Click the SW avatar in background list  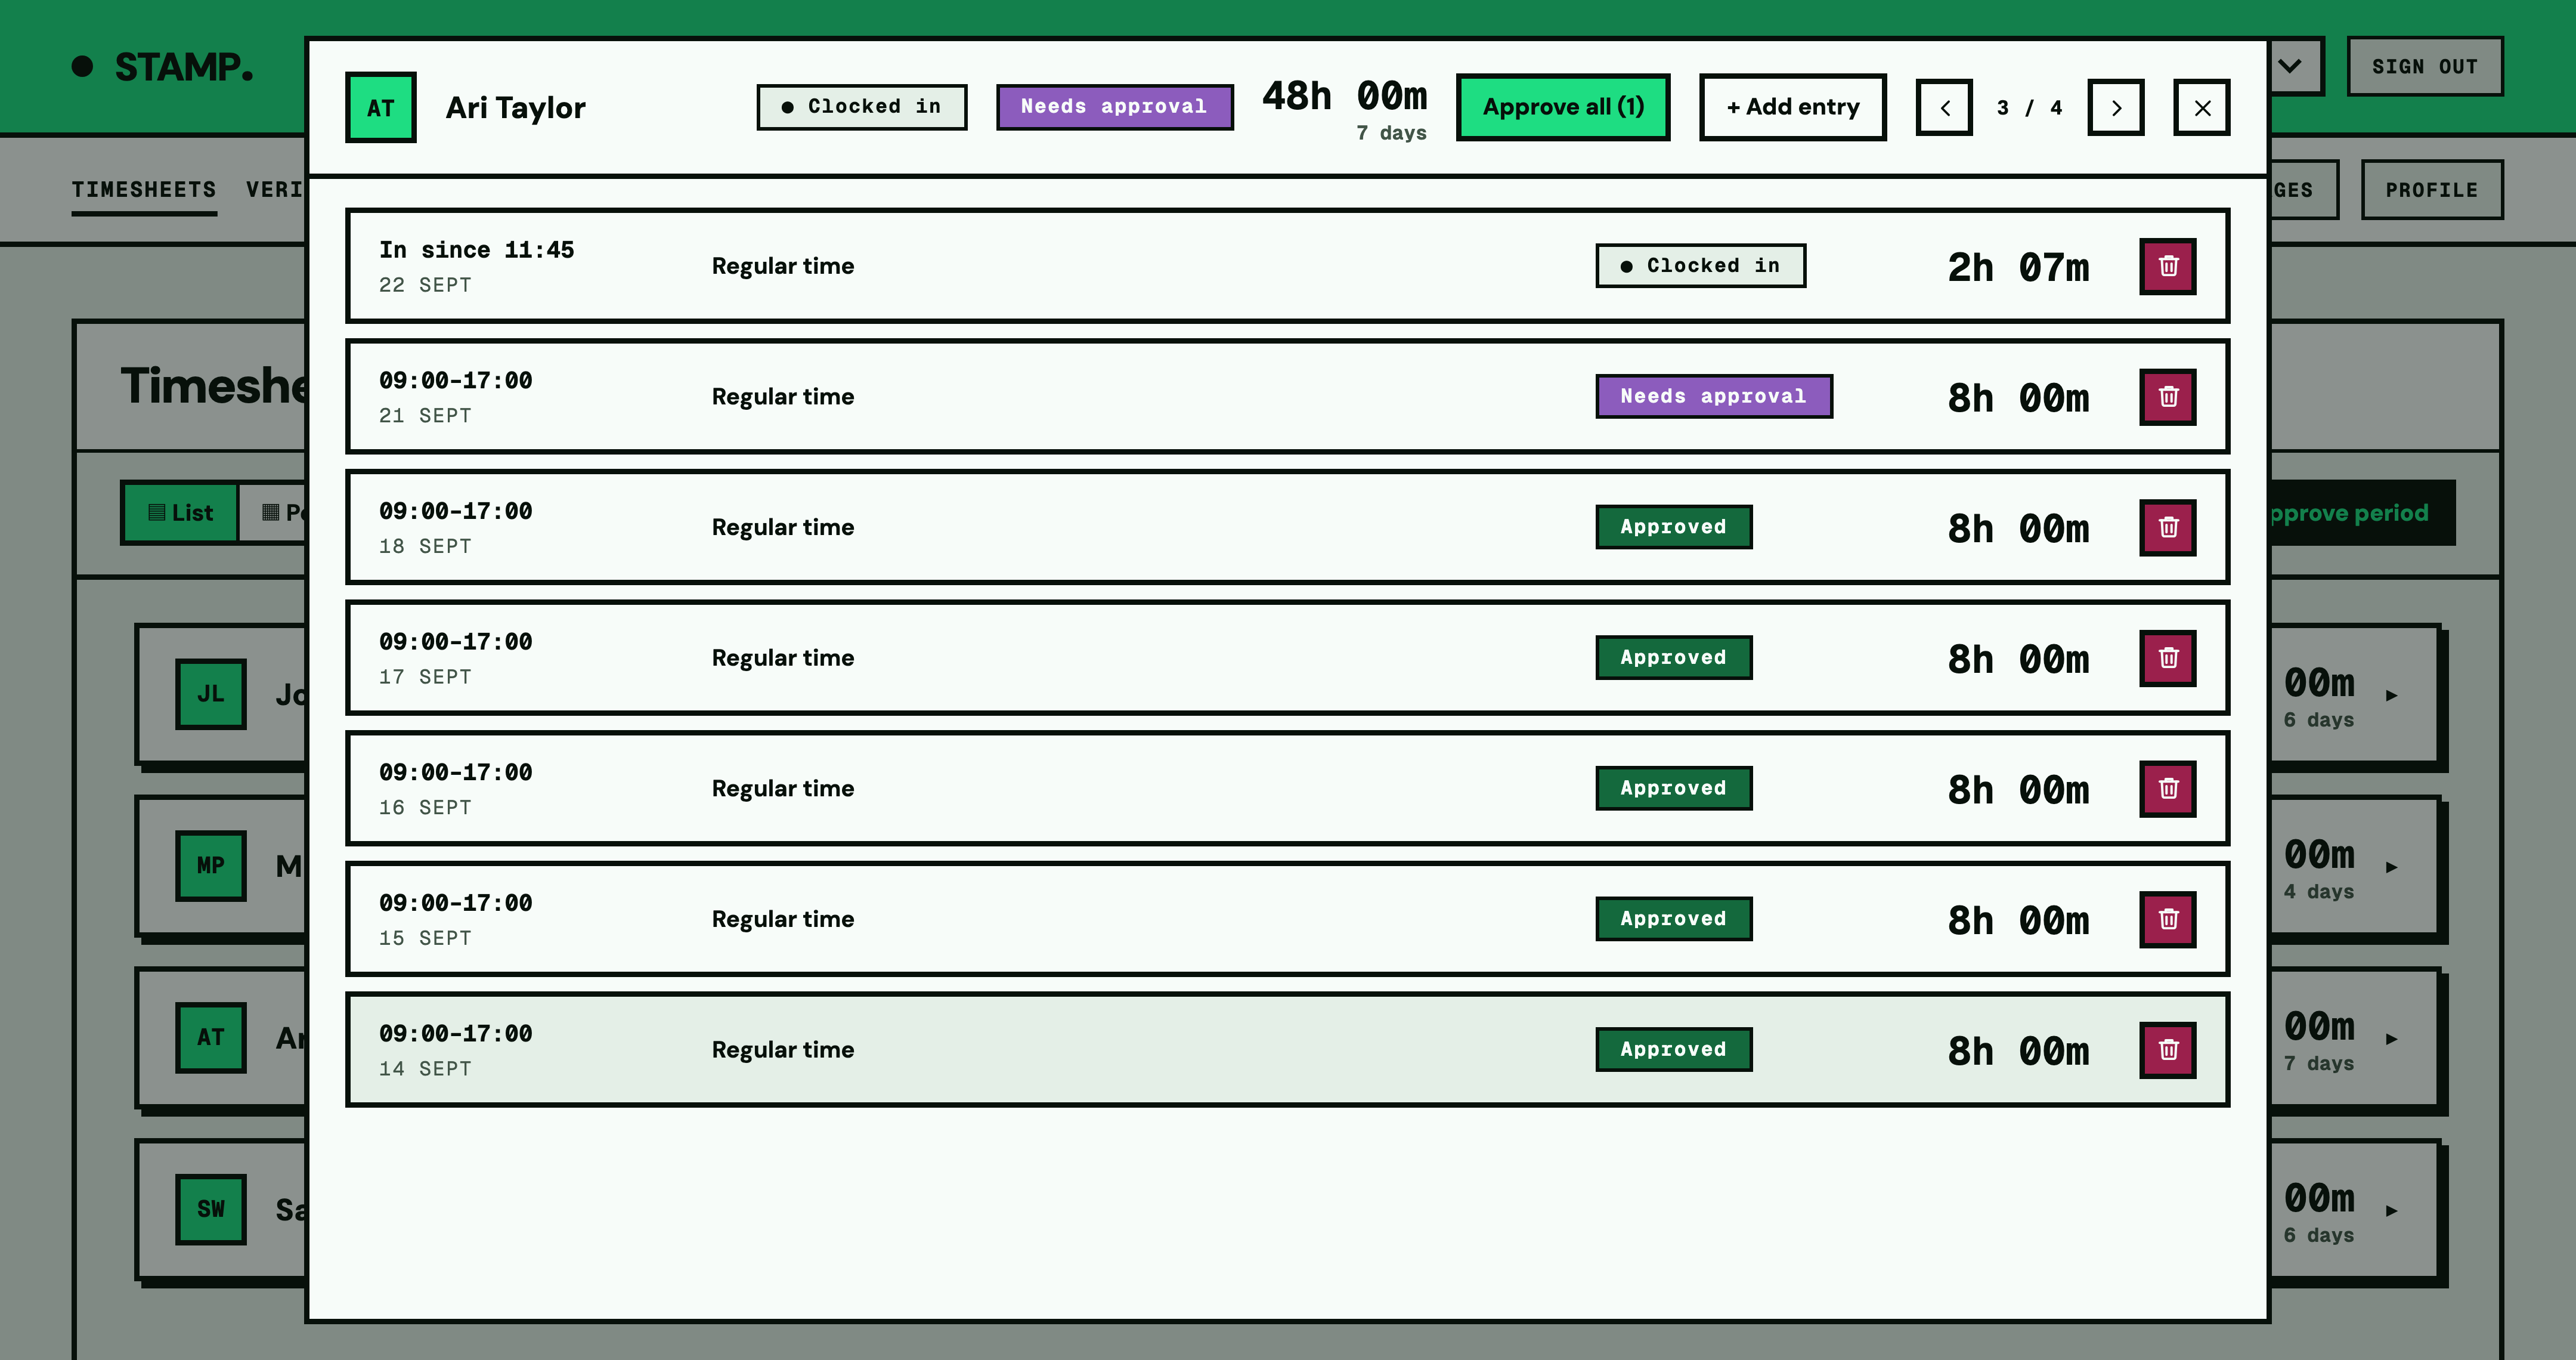click(x=211, y=1209)
